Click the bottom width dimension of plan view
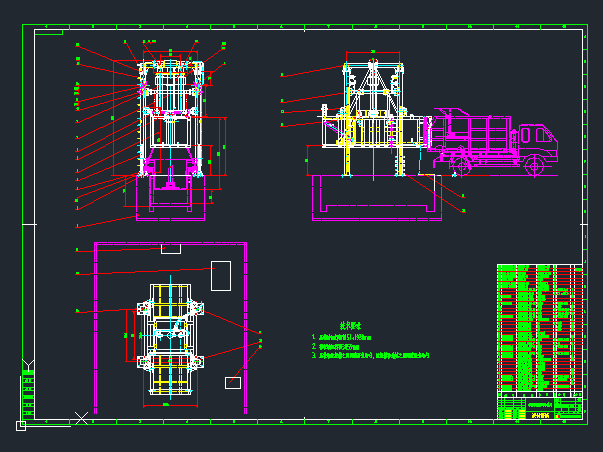Image resolution: width=603 pixels, height=452 pixels. pos(170,405)
